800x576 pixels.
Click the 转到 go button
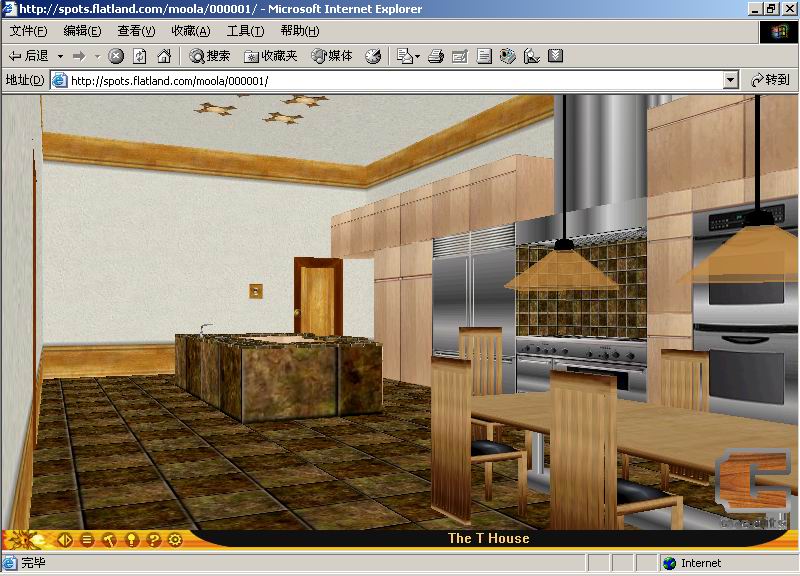(x=770, y=80)
